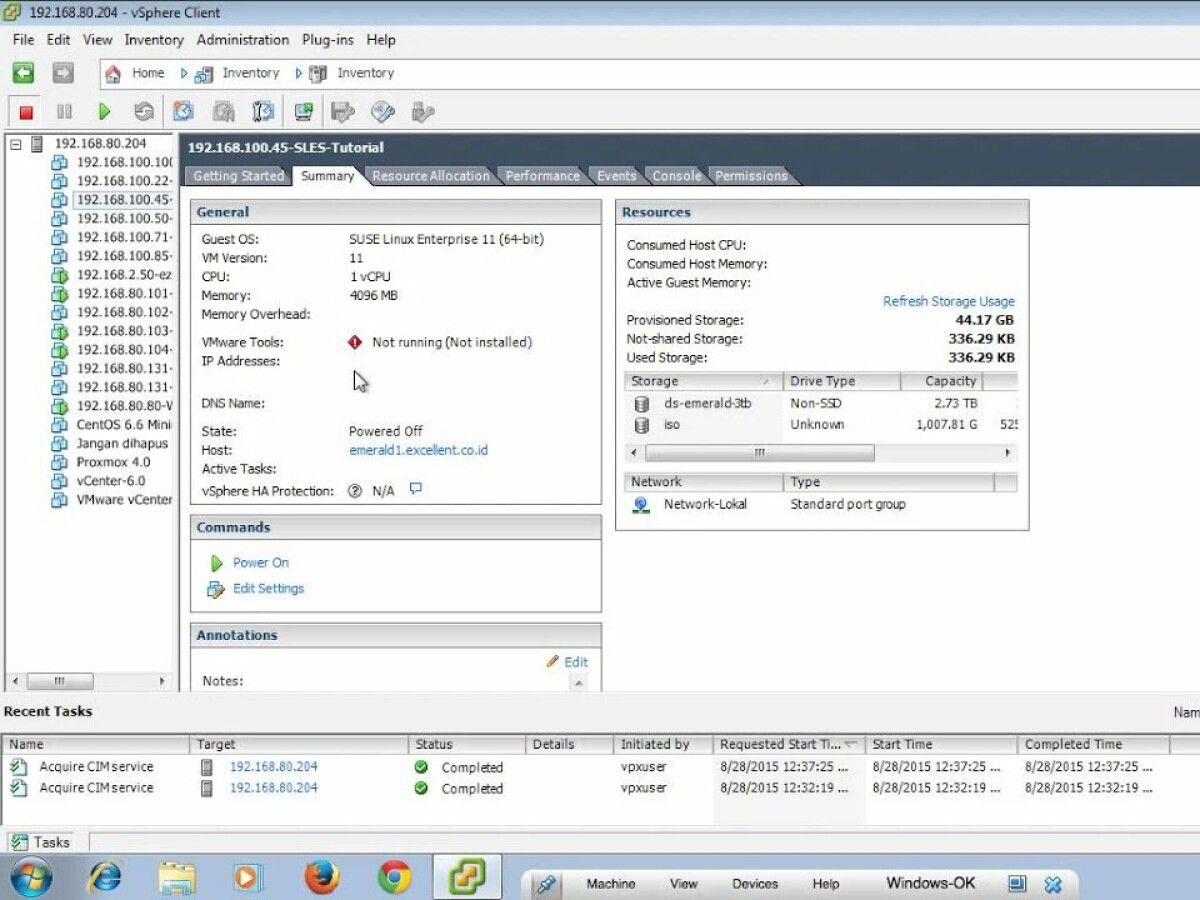
Task: Switch to the Events tab
Action: pos(616,176)
